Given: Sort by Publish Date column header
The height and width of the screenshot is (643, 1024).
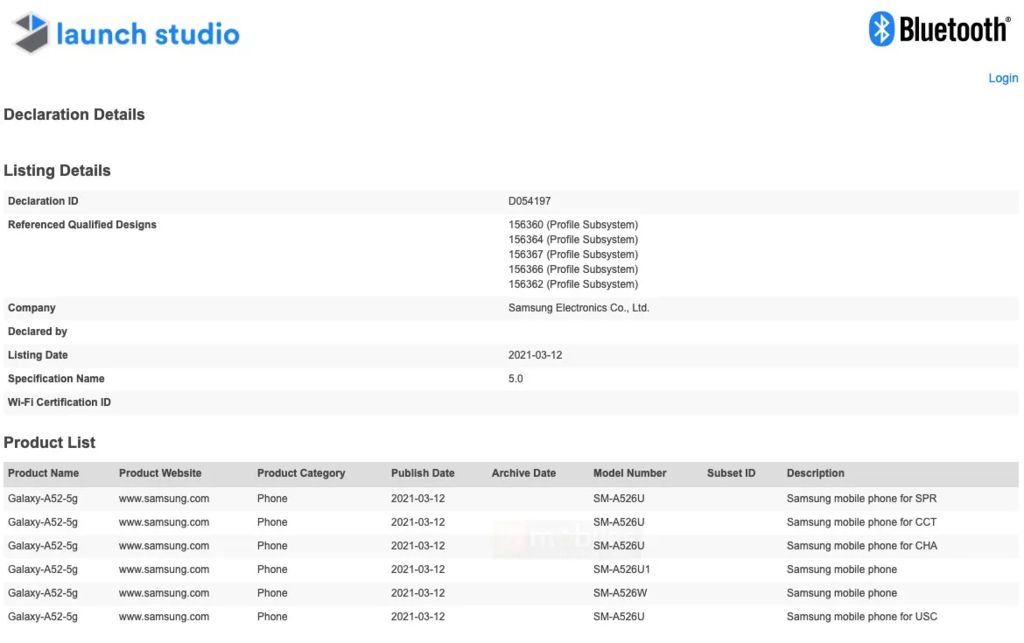Looking at the screenshot, I should [423, 473].
